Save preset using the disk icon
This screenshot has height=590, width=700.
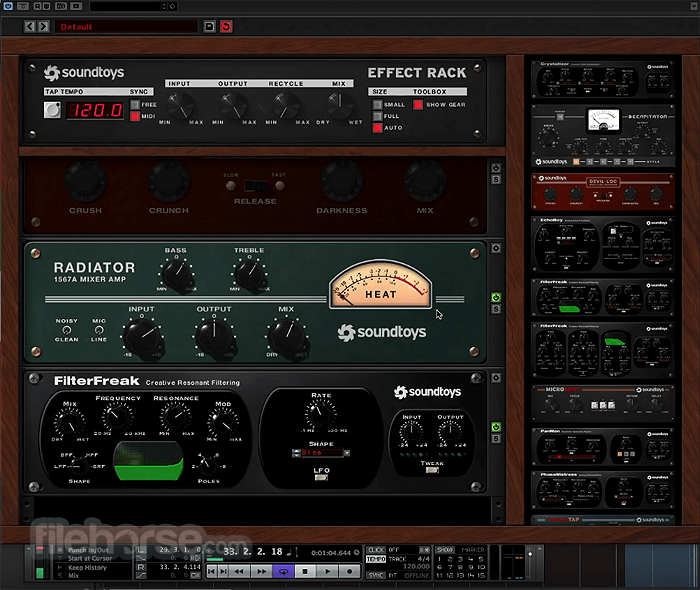(x=209, y=26)
